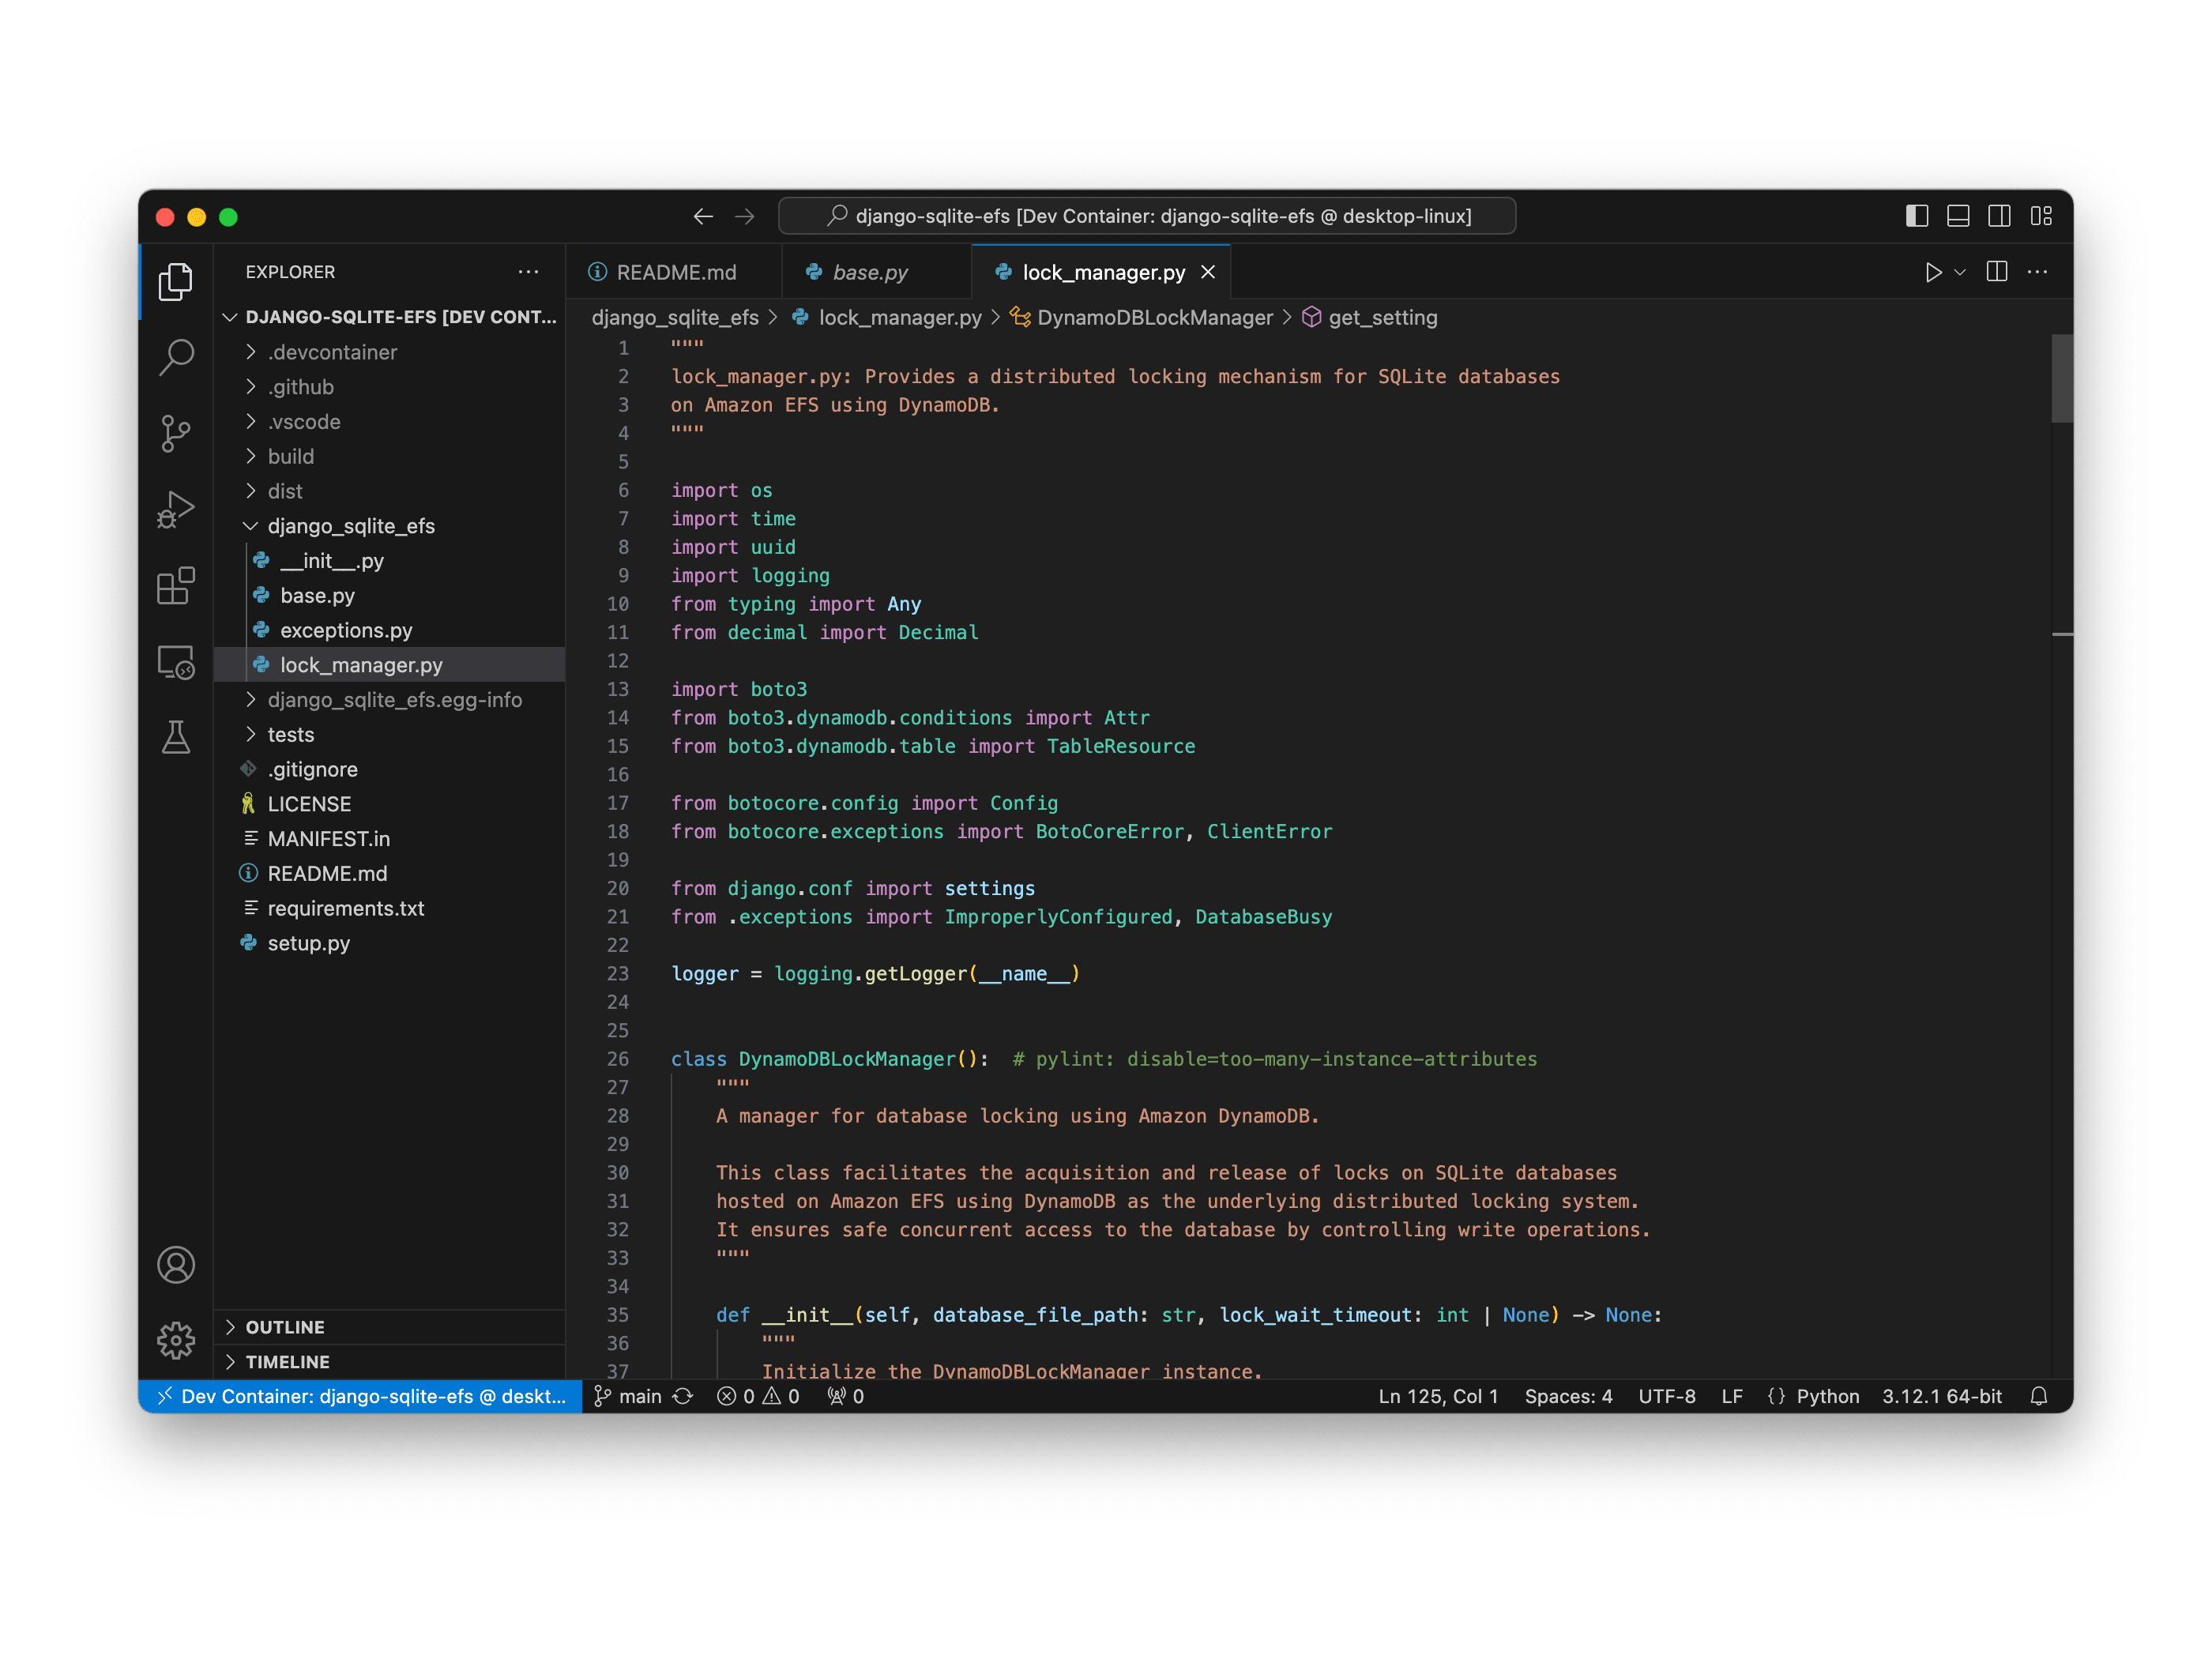2212x1659 pixels.
Task: Collapse DJANGO-SQLITE-EFS root folder
Action: point(390,317)
